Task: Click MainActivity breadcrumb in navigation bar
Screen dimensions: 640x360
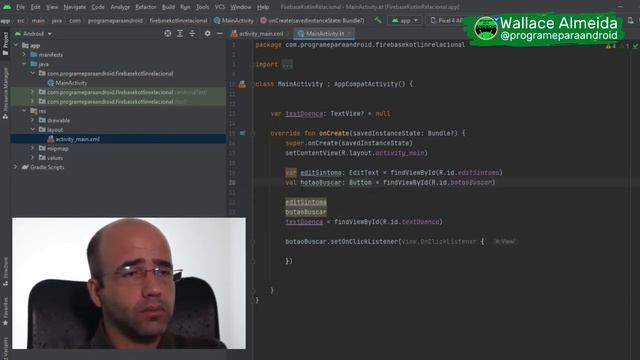Action: 234,20
